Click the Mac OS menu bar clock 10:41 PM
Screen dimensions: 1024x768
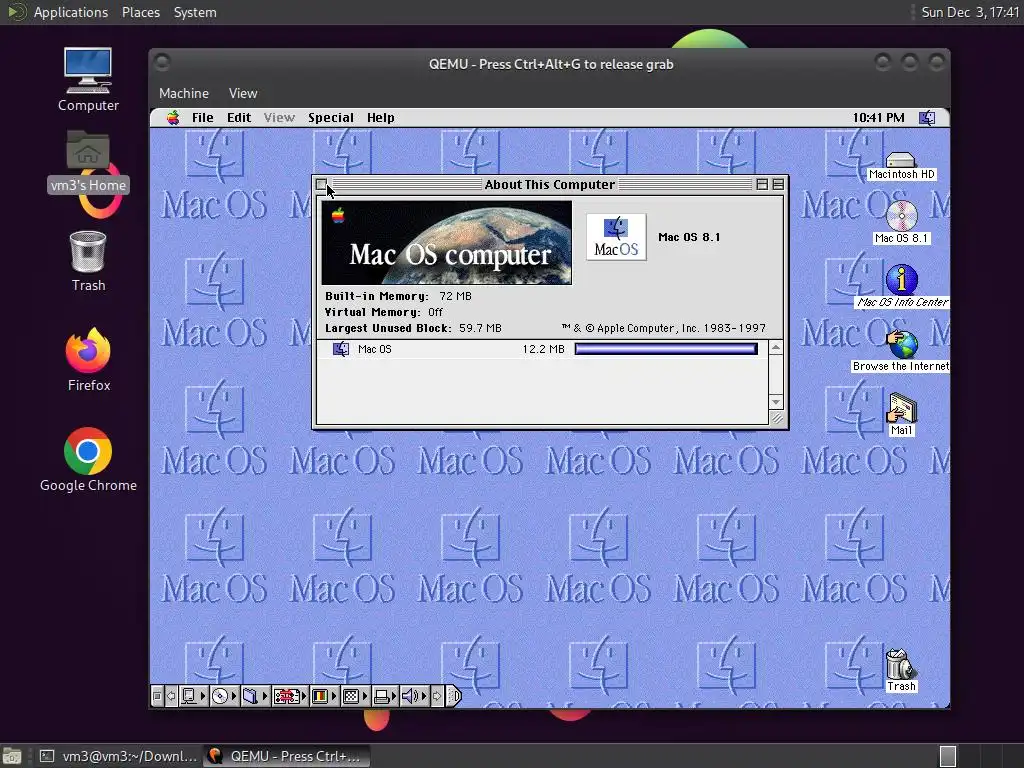[x=878, y=118]
